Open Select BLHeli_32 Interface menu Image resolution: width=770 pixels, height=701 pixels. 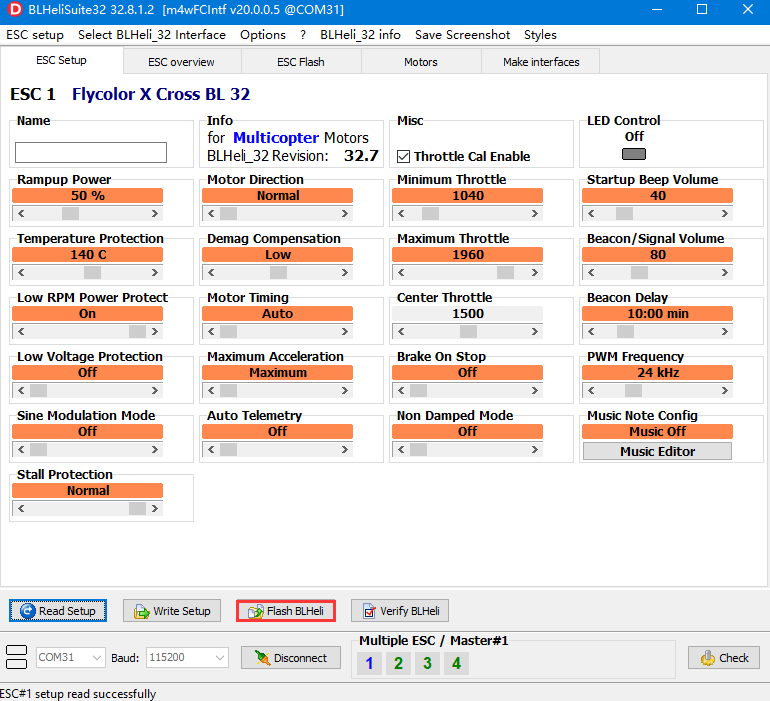[x=152, y=35]
